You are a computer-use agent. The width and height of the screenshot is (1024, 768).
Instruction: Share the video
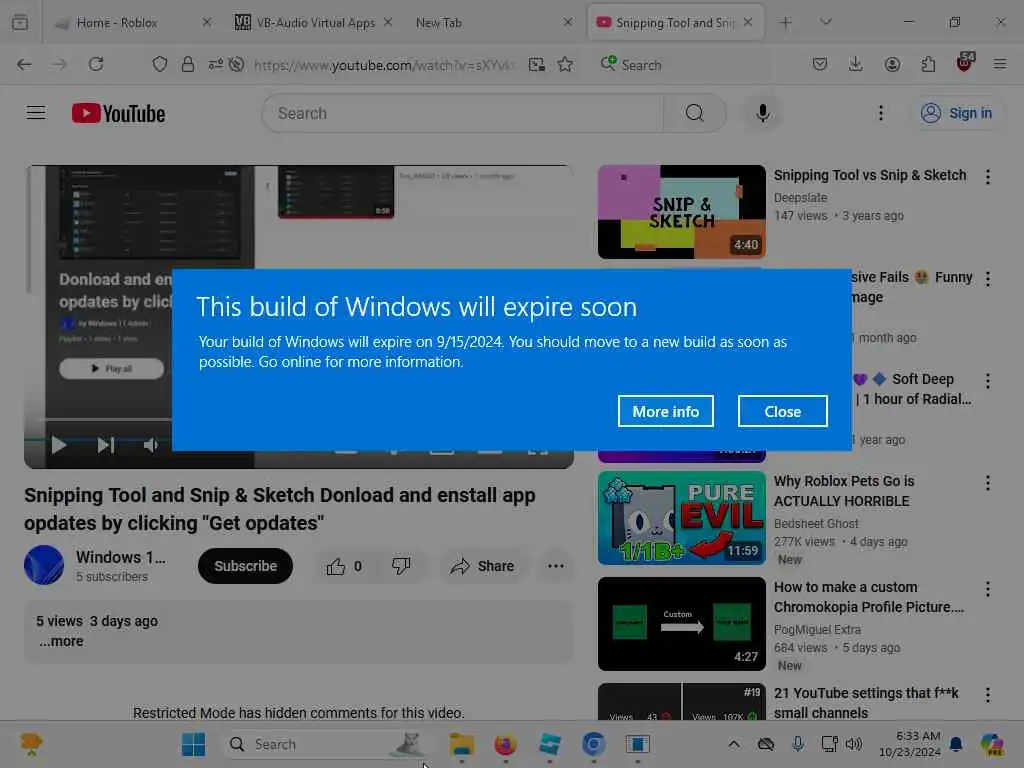coord(482,566)
